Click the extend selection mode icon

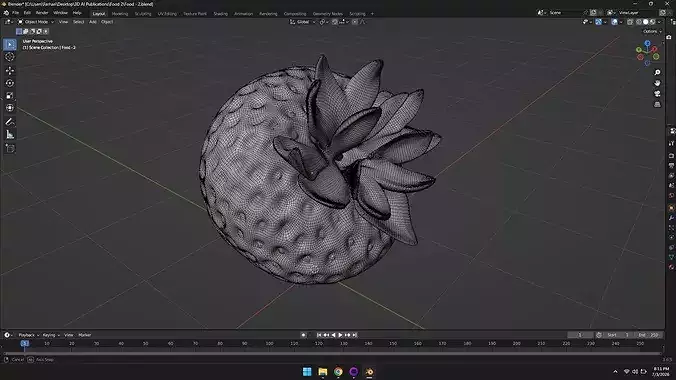(25, 31)
